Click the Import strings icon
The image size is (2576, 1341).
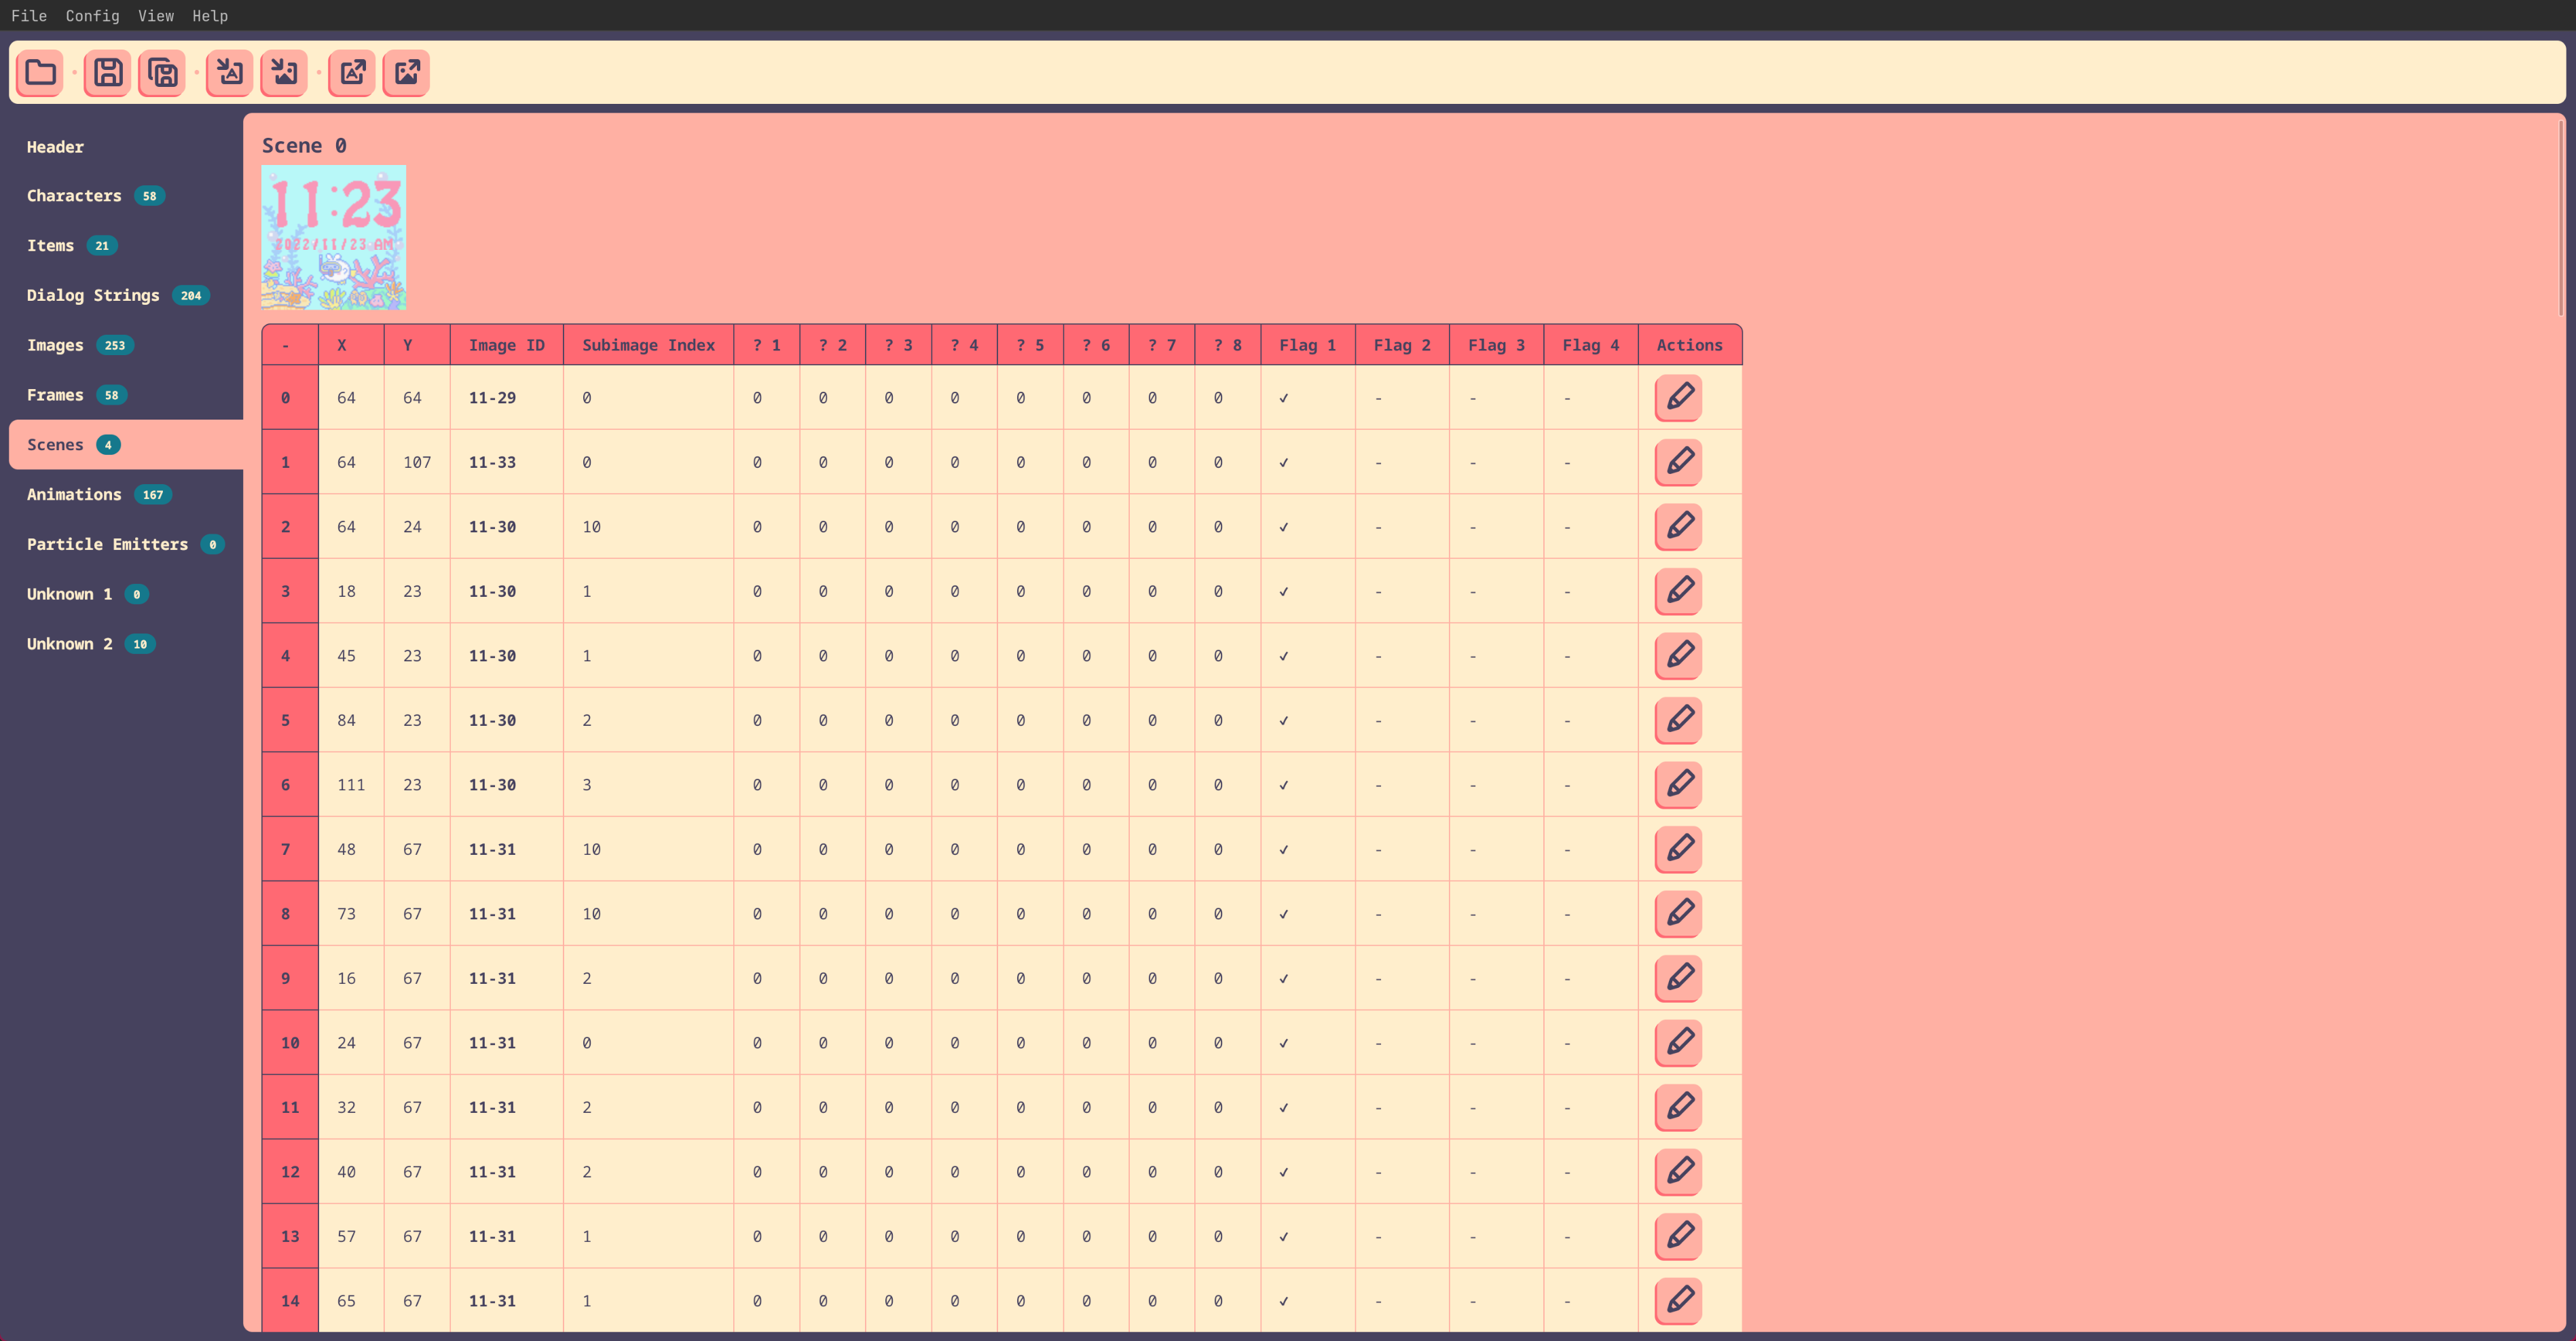click(230, 72)
